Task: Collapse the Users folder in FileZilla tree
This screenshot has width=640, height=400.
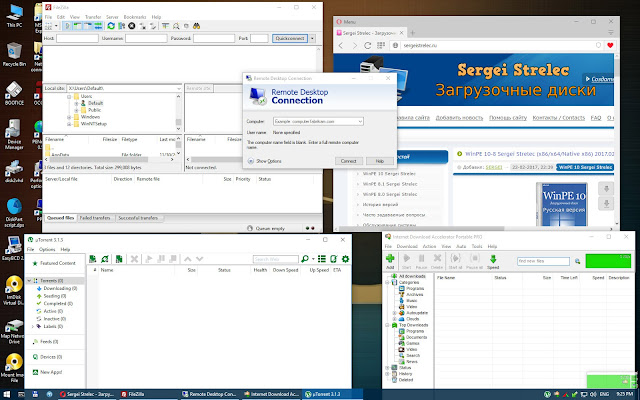Action: click(69, 96)
